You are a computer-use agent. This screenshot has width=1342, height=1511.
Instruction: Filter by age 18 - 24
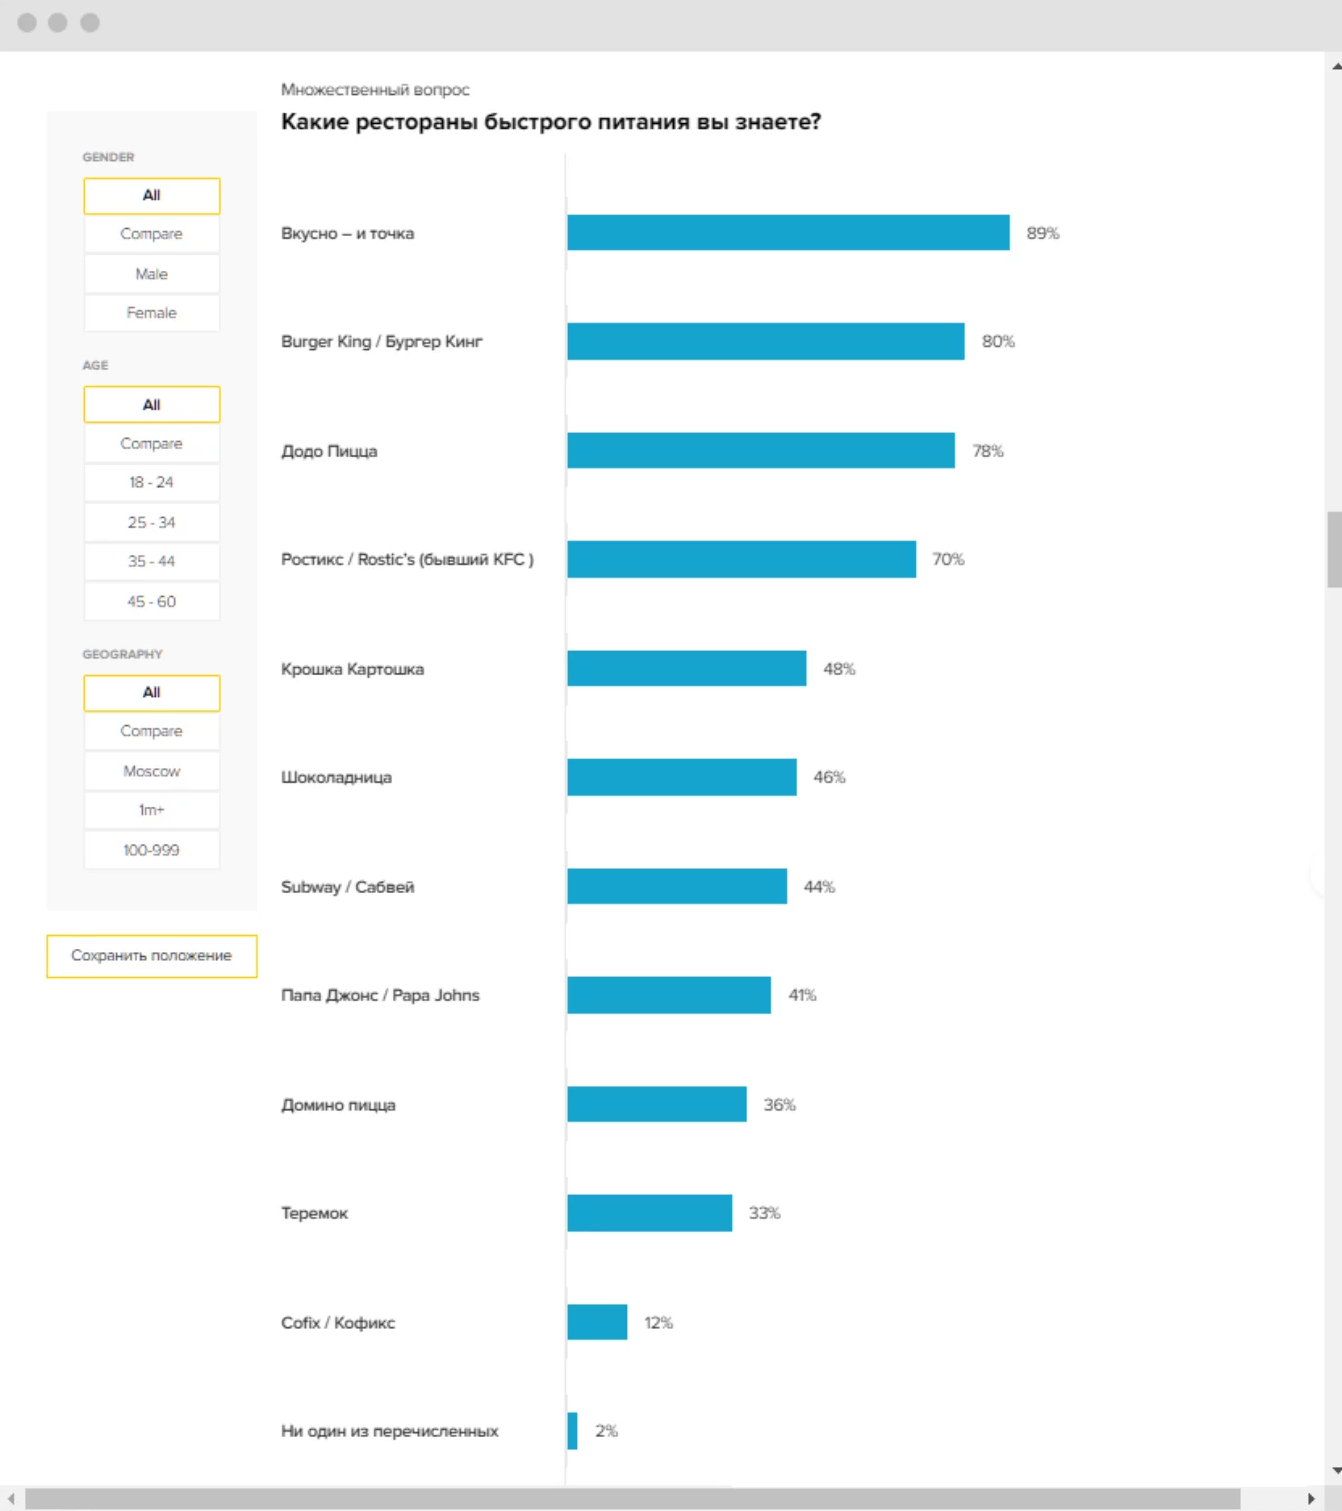click(151, 482)
